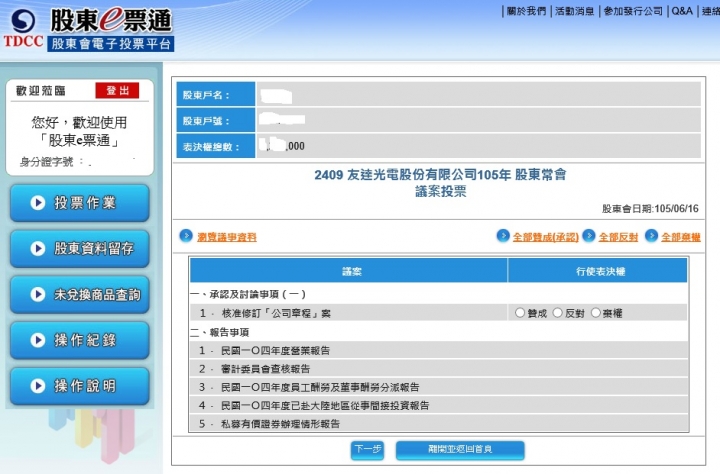
Task: Click the arrow icon beside 全部贊成(承認)
Action: 503,236
